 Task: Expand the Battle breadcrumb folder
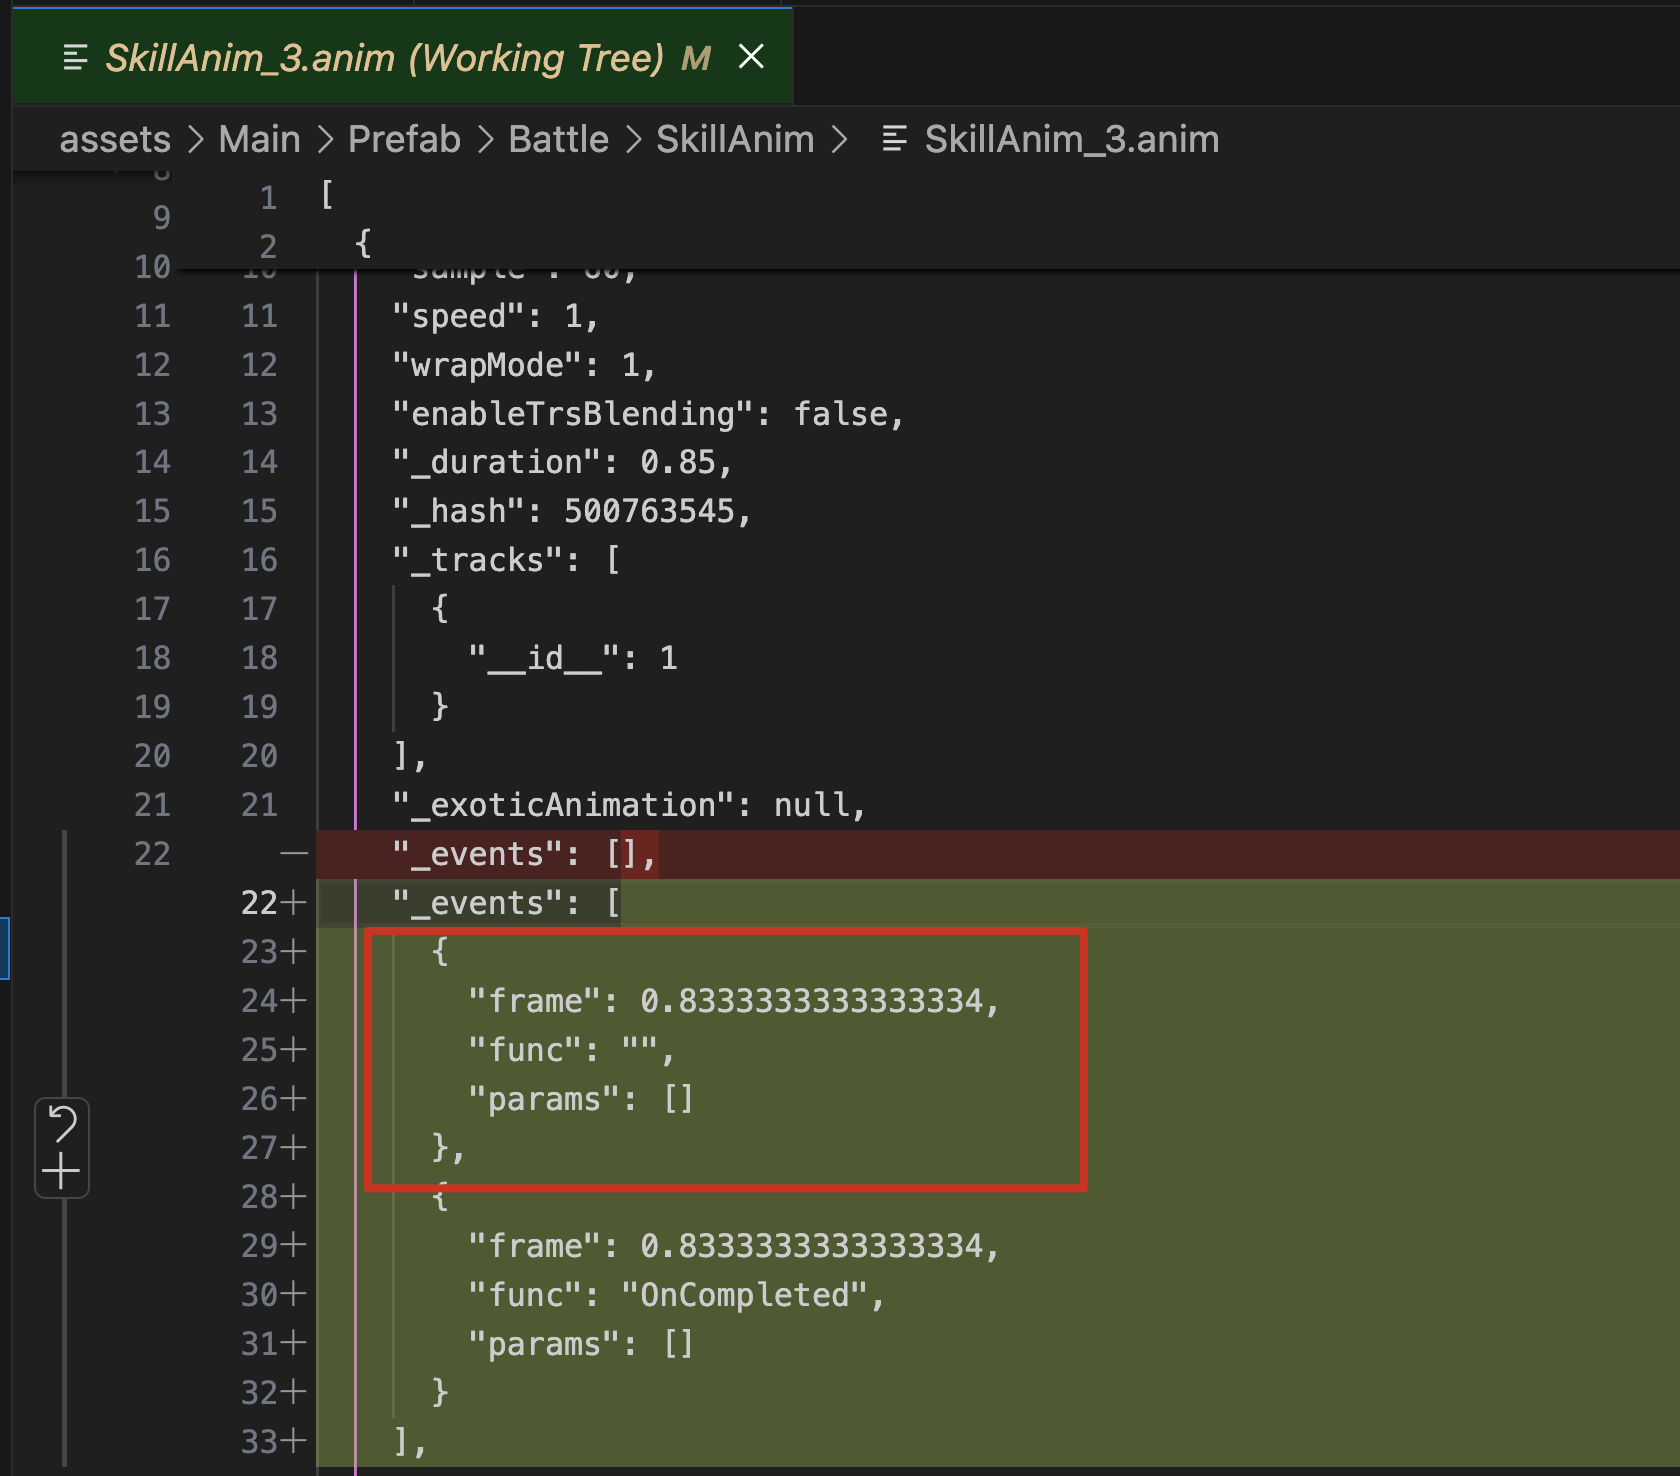coord(558,139)
